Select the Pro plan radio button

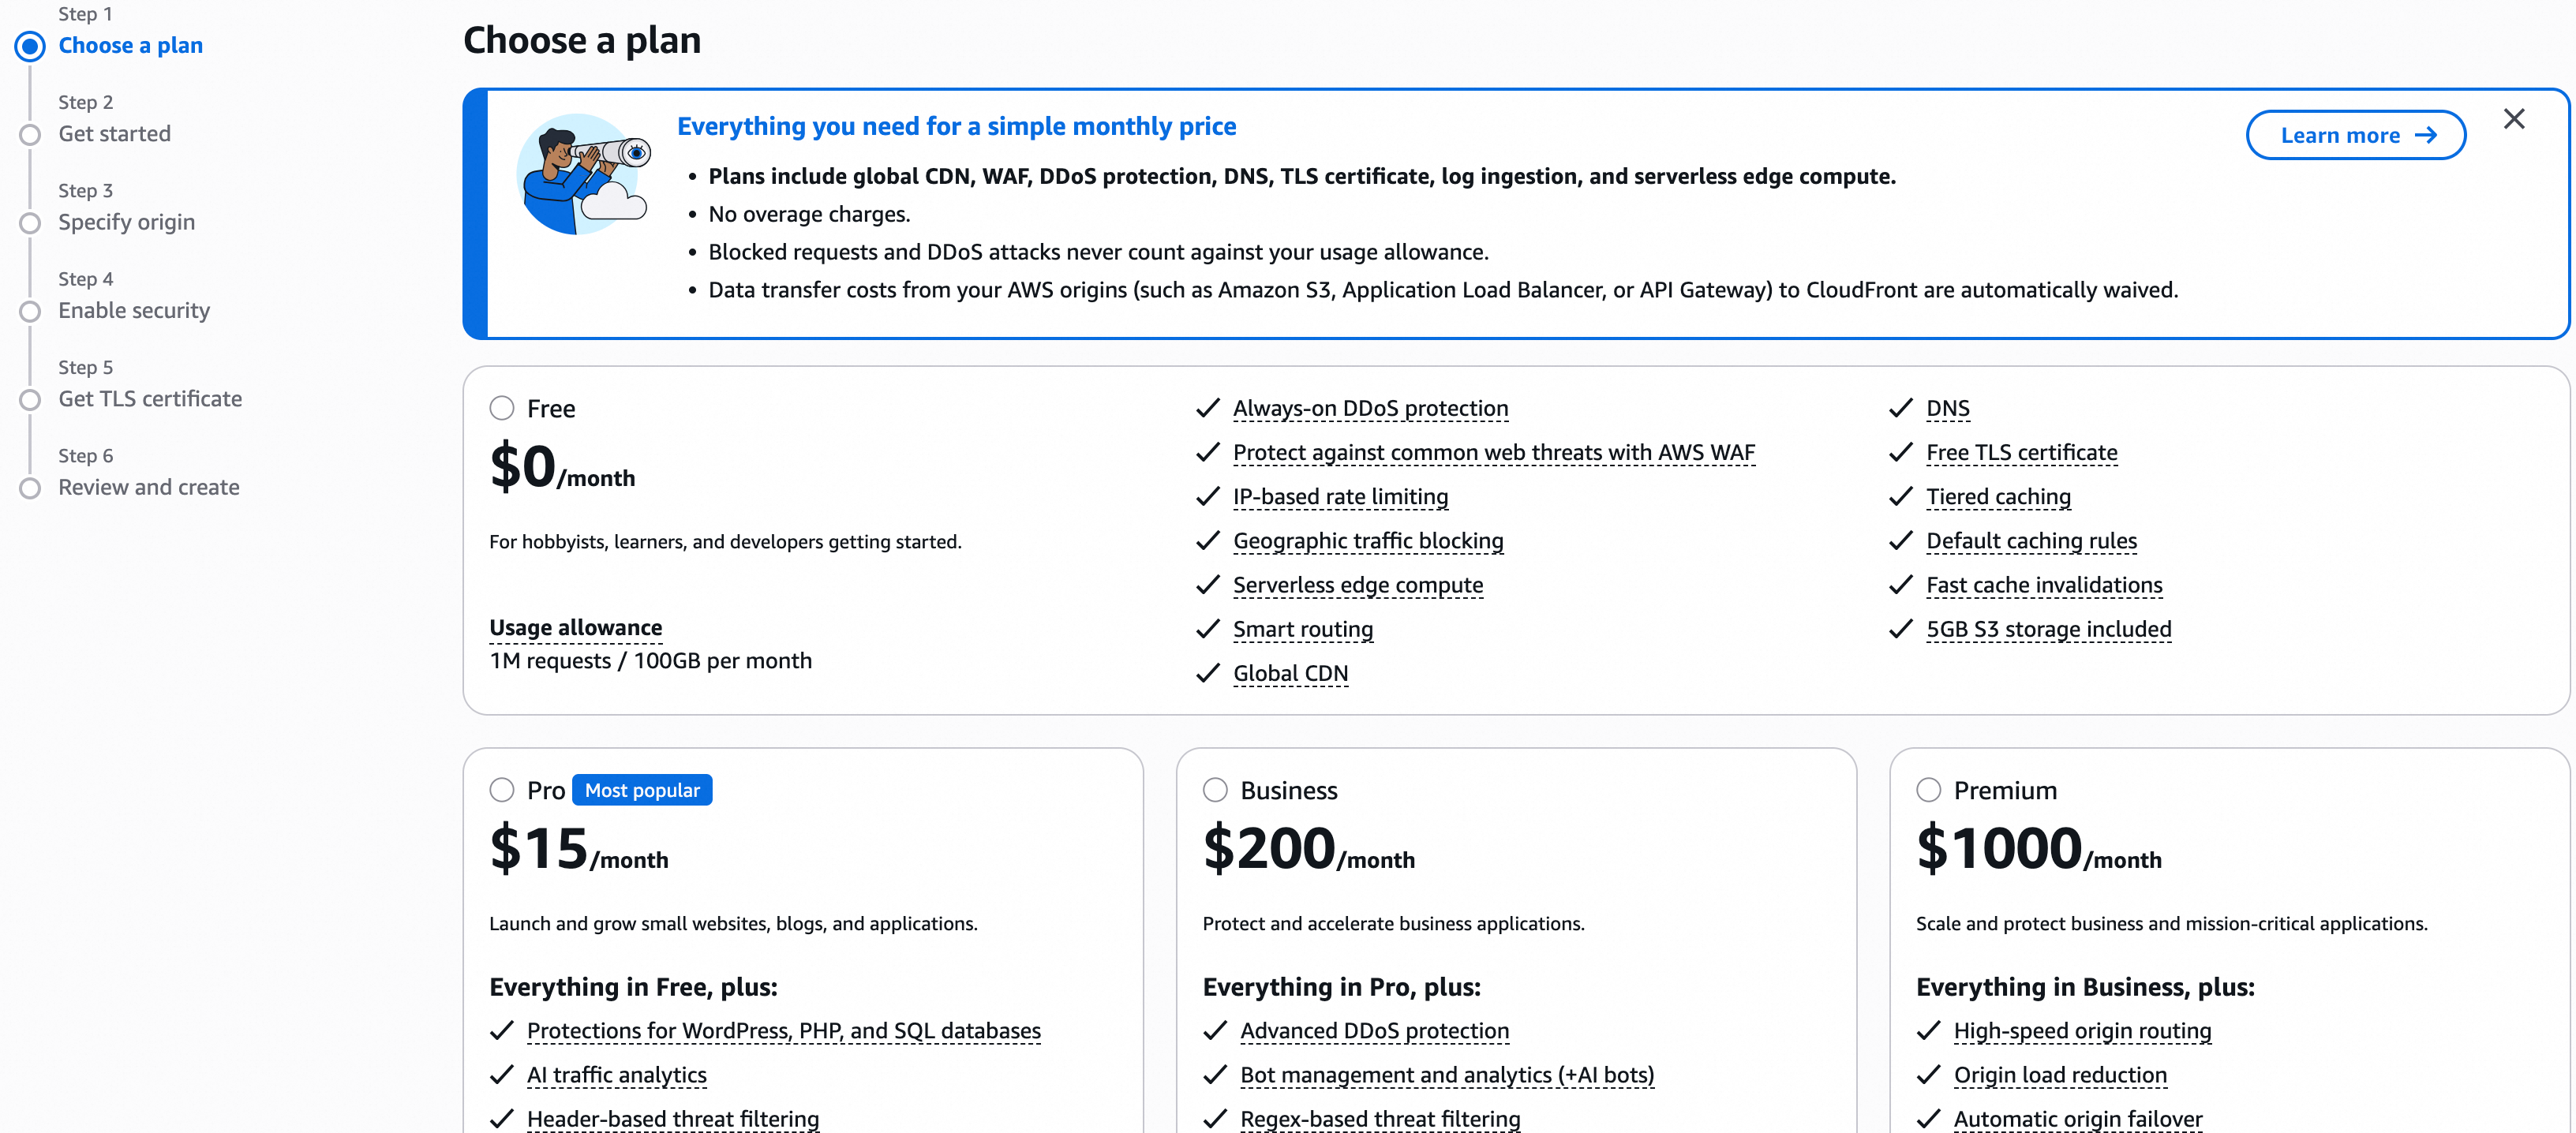[502, 790]
